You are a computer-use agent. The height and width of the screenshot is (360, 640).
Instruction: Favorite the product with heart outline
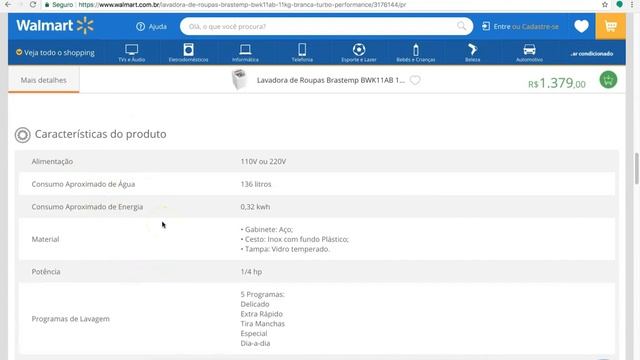(415, 80)
